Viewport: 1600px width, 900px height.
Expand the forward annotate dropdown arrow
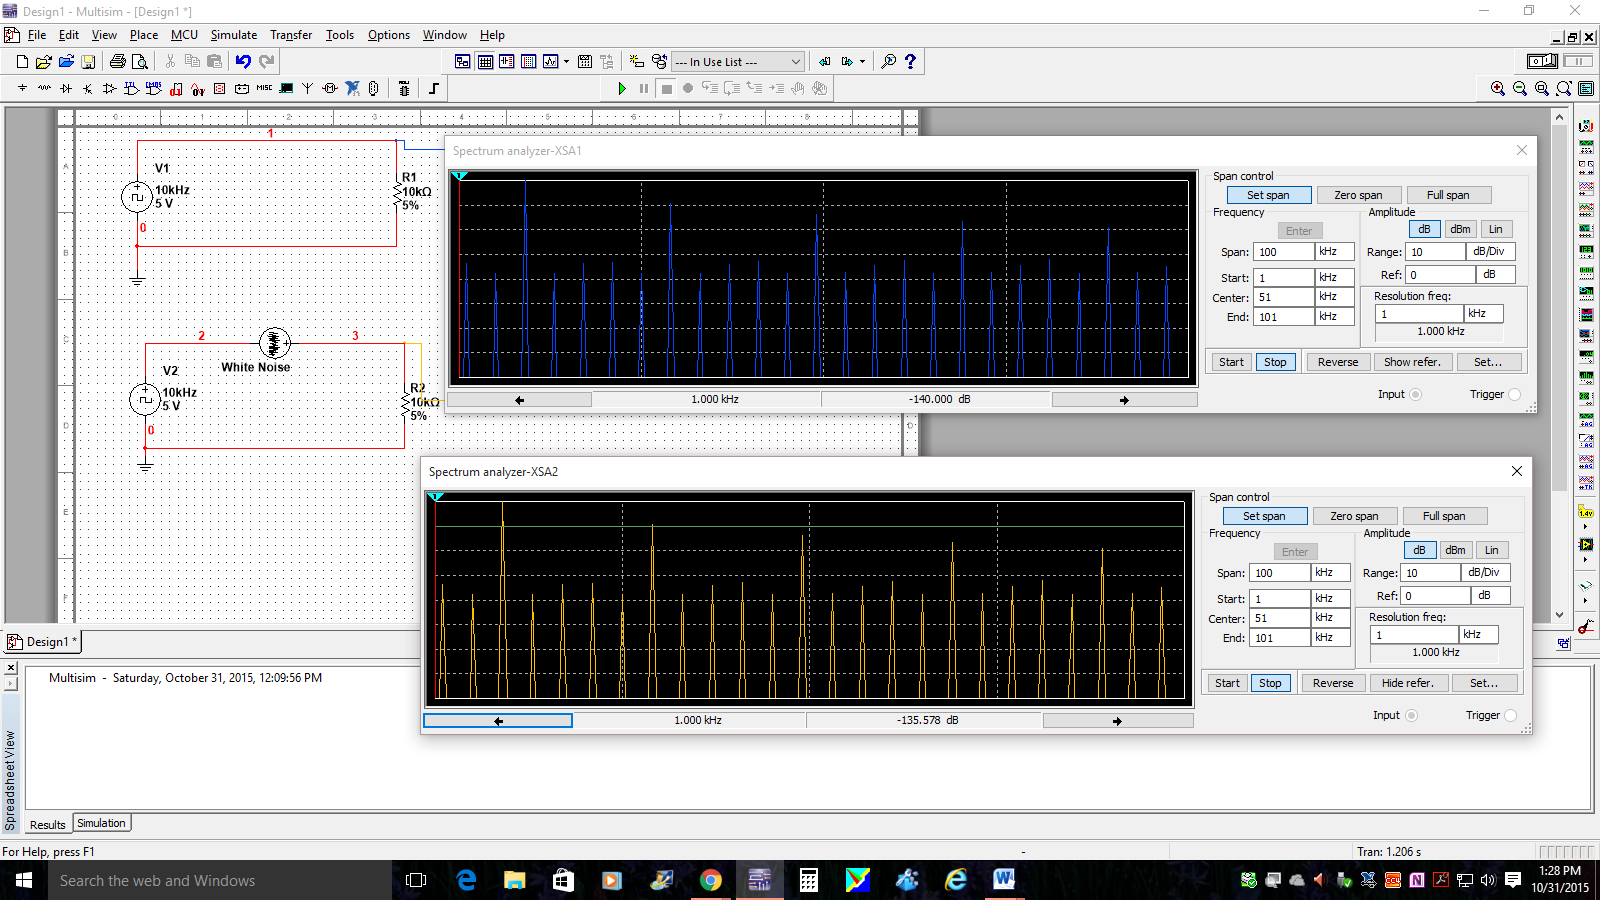point(862,62)
